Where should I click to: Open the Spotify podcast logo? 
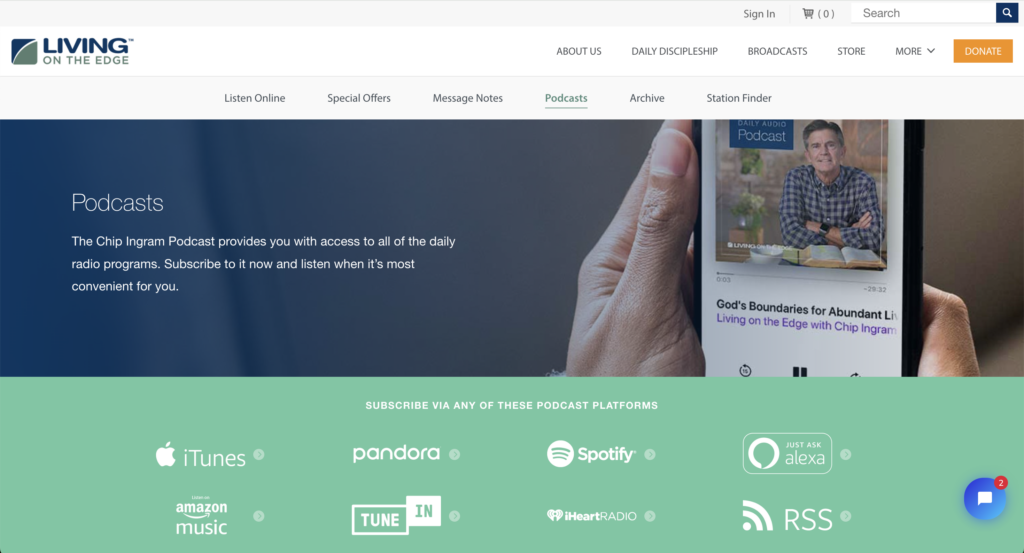591,454
